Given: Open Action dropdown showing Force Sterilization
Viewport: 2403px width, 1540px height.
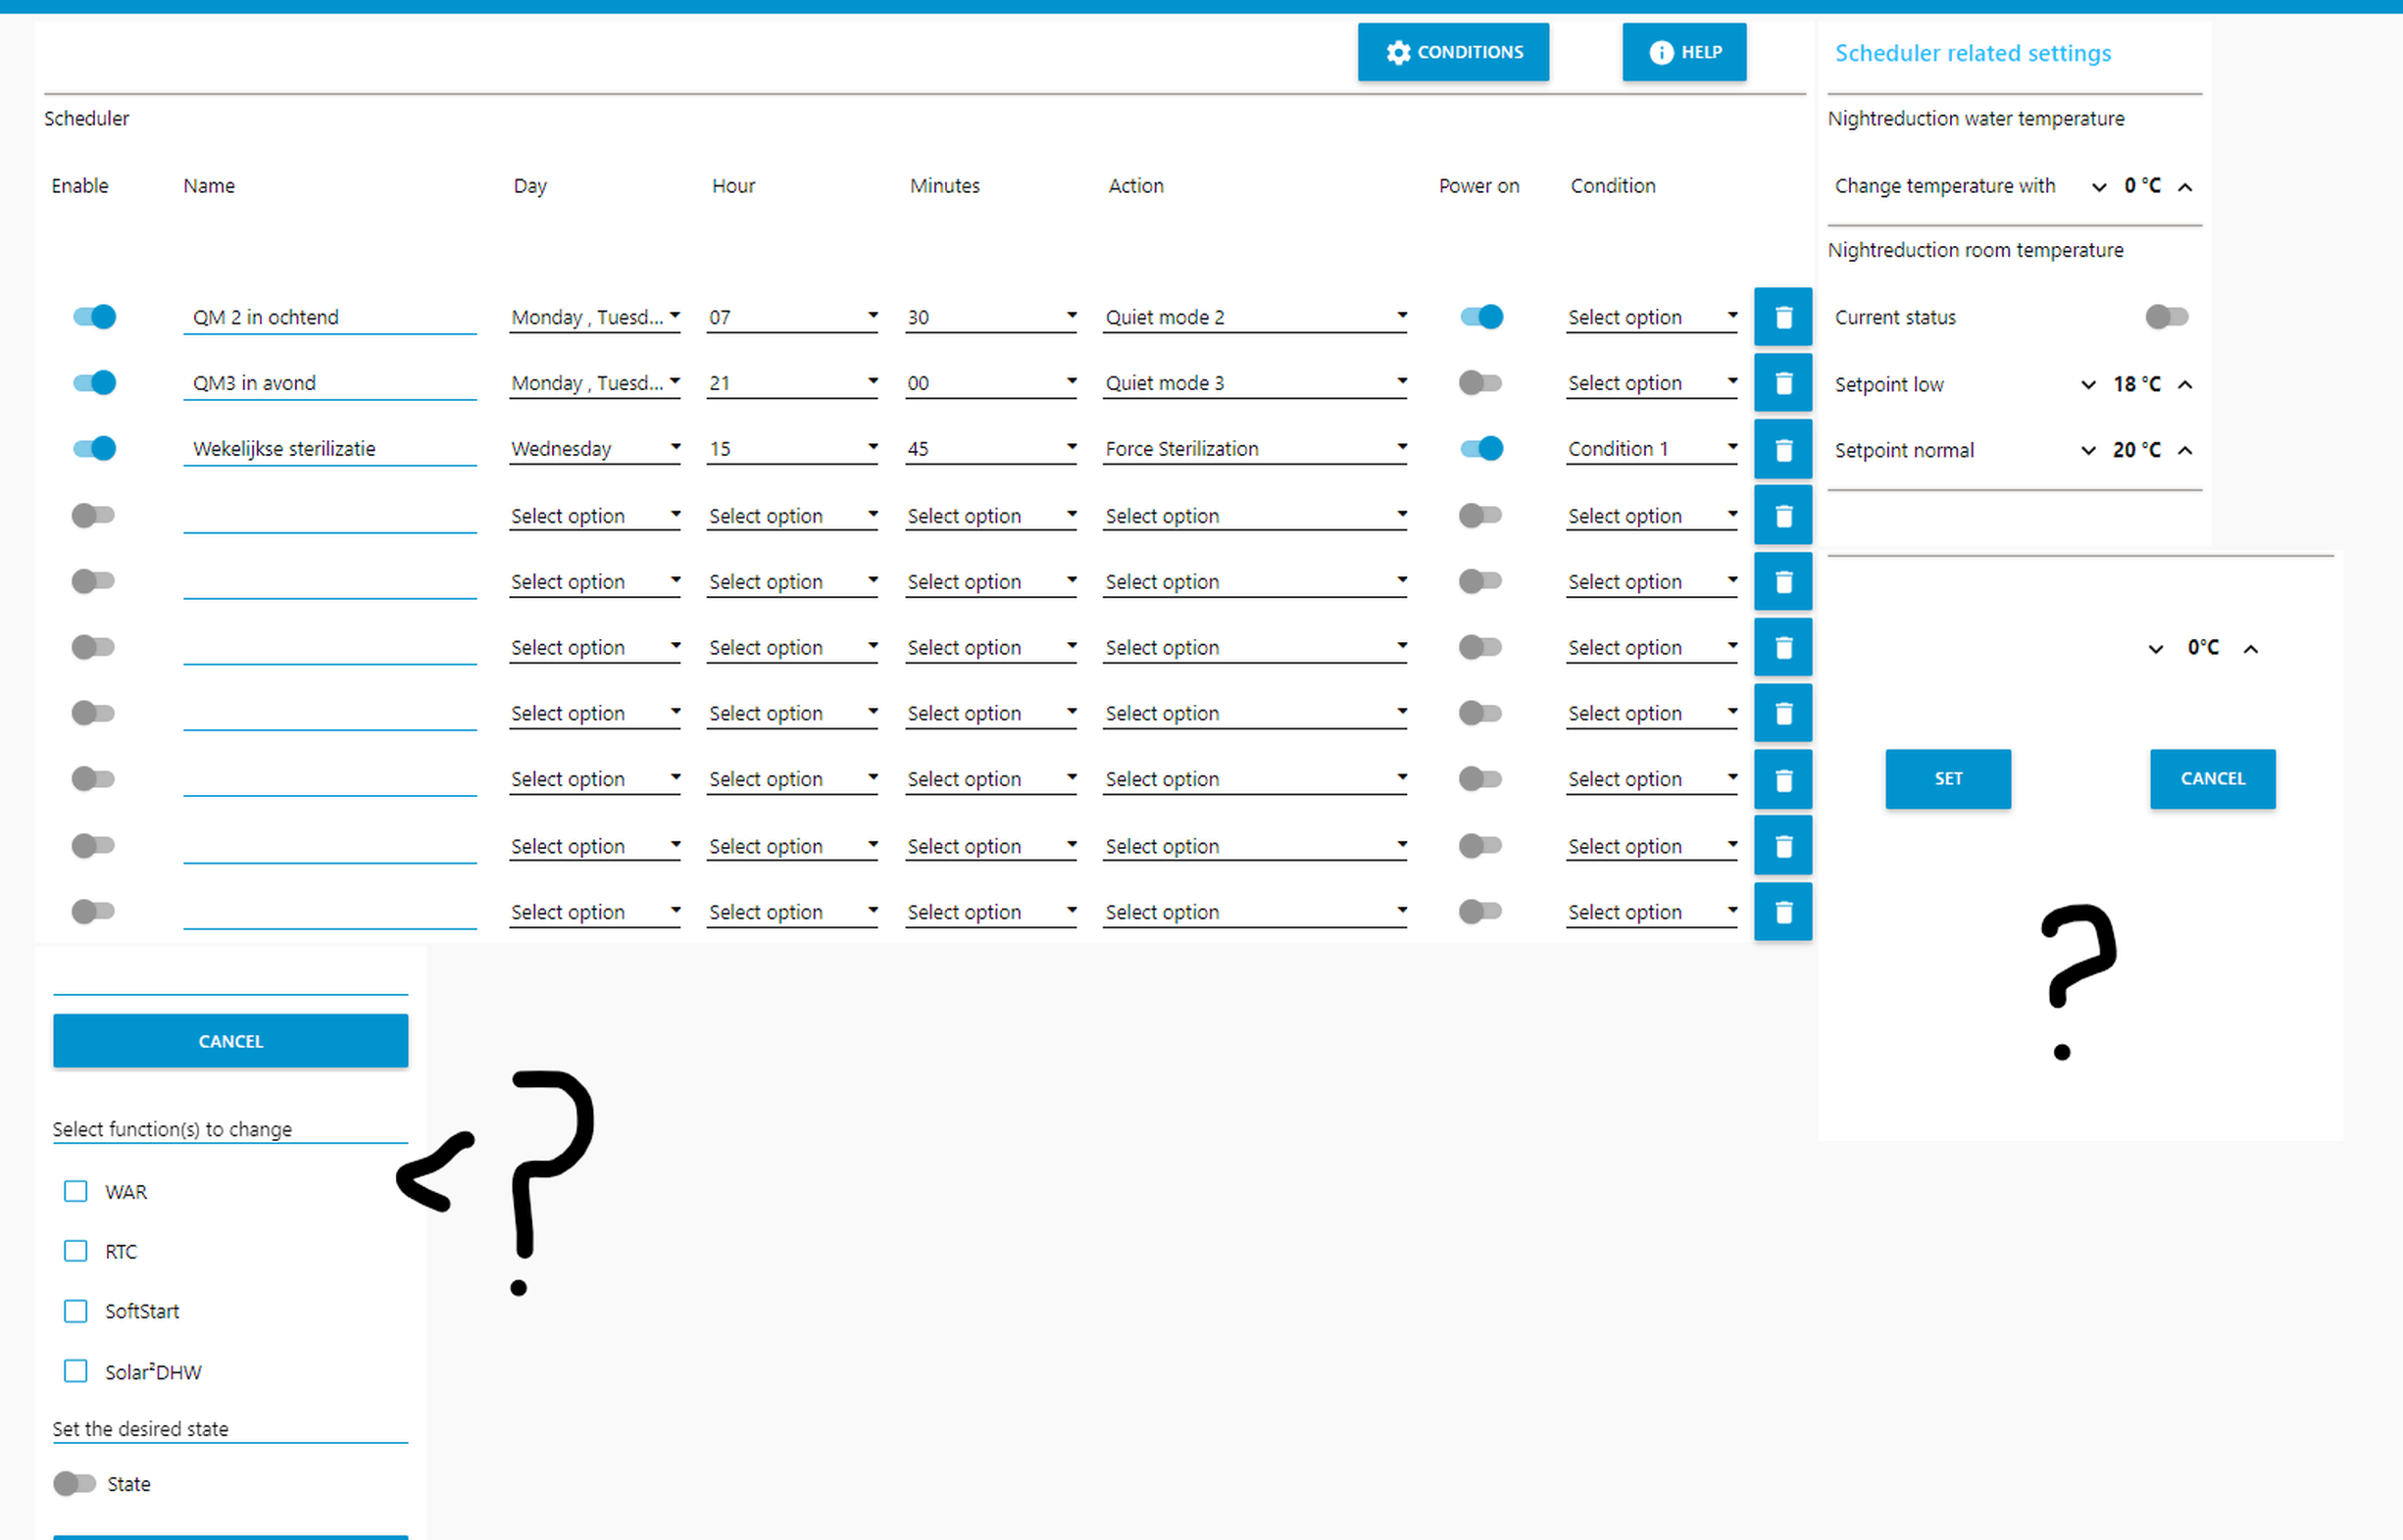Looking at the screenshot, I should click(x=1255, y=450).
